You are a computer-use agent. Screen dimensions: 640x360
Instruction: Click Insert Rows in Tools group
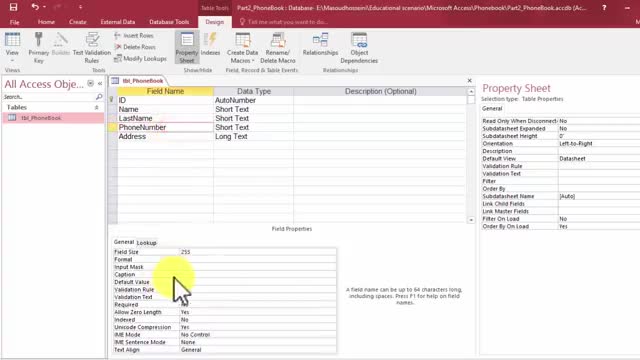coord(134,36)
